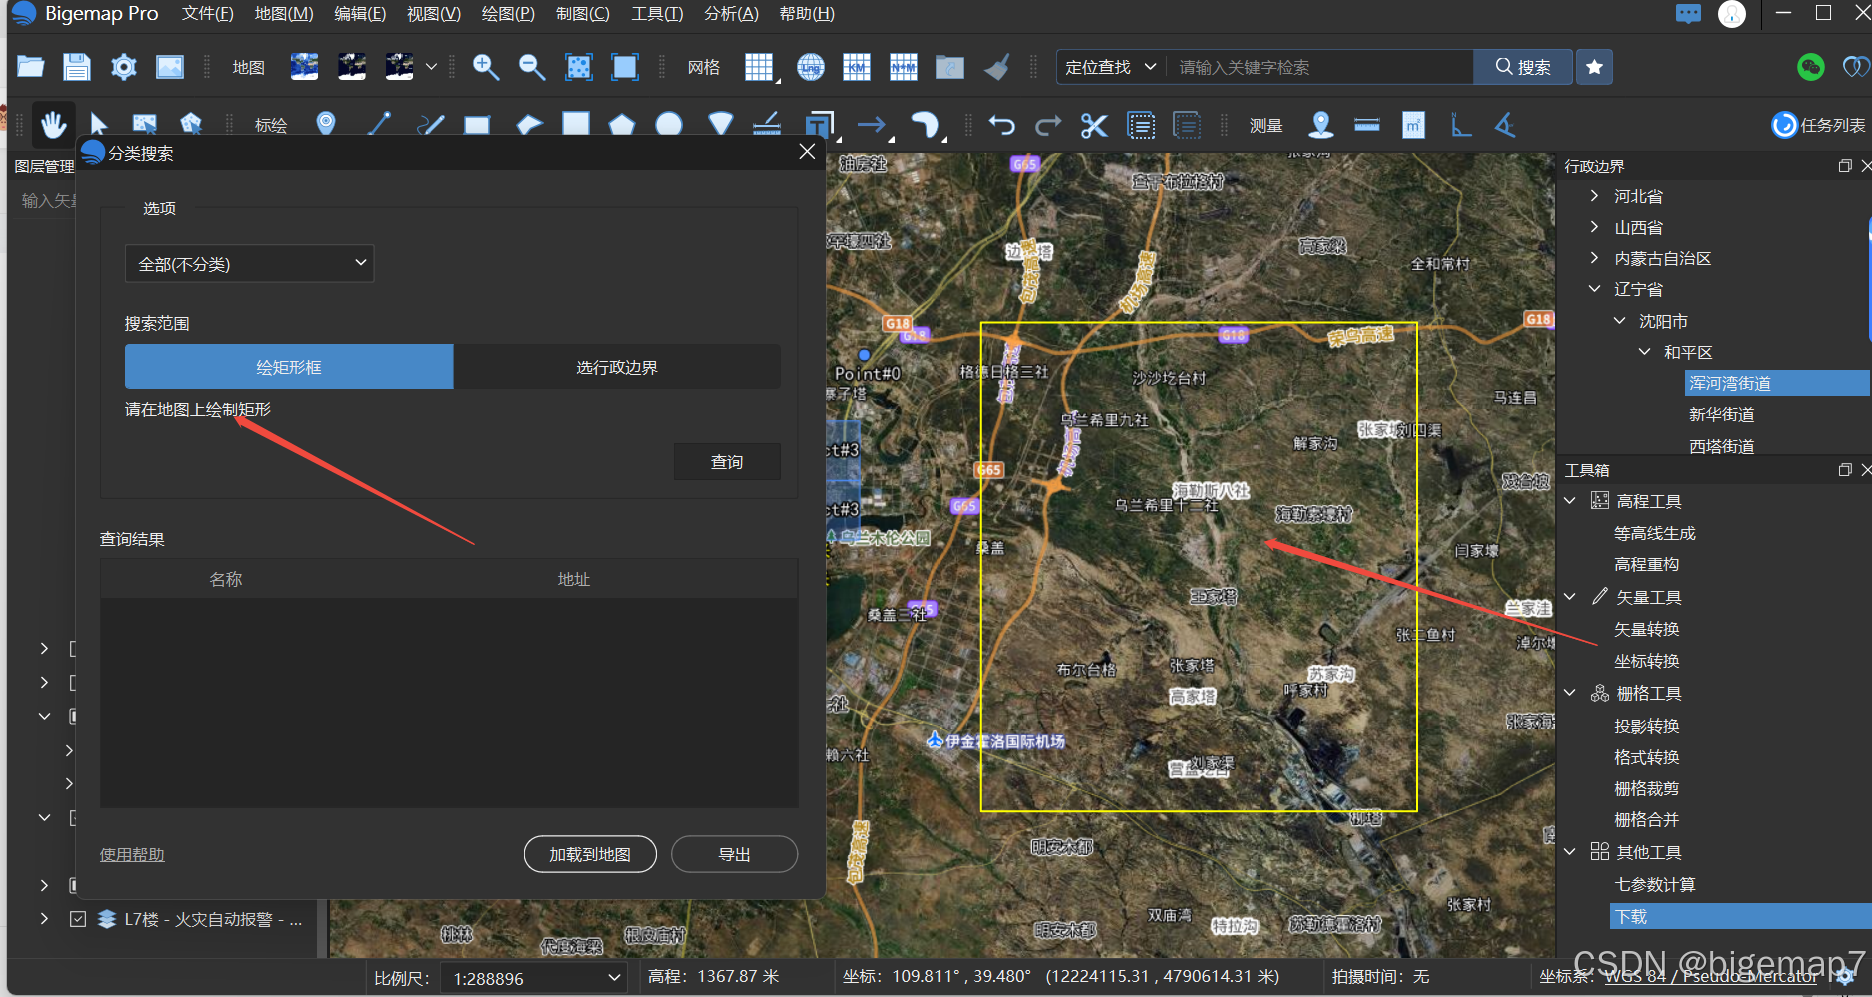The image size is (1872, 997).
Task: Expand the L7楼 - 火灾自动报警 layer row
Action: (x=44, y=919)
